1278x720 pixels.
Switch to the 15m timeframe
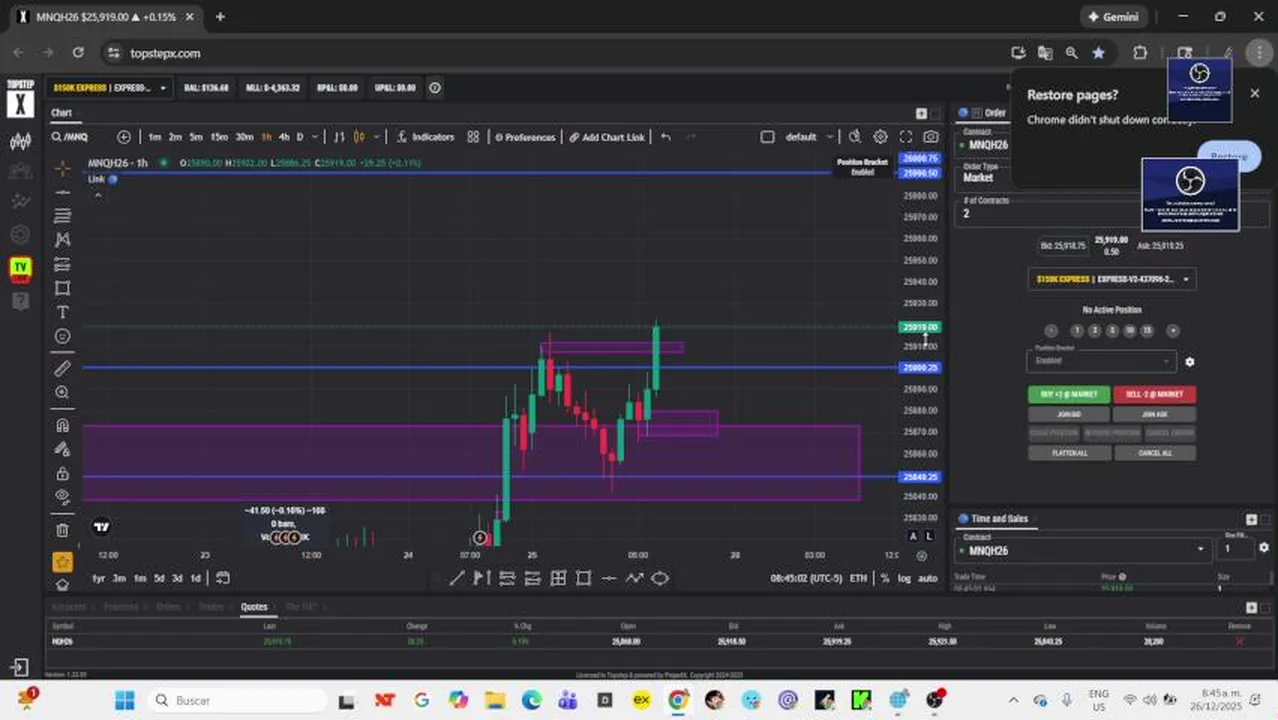click(218, 137)
